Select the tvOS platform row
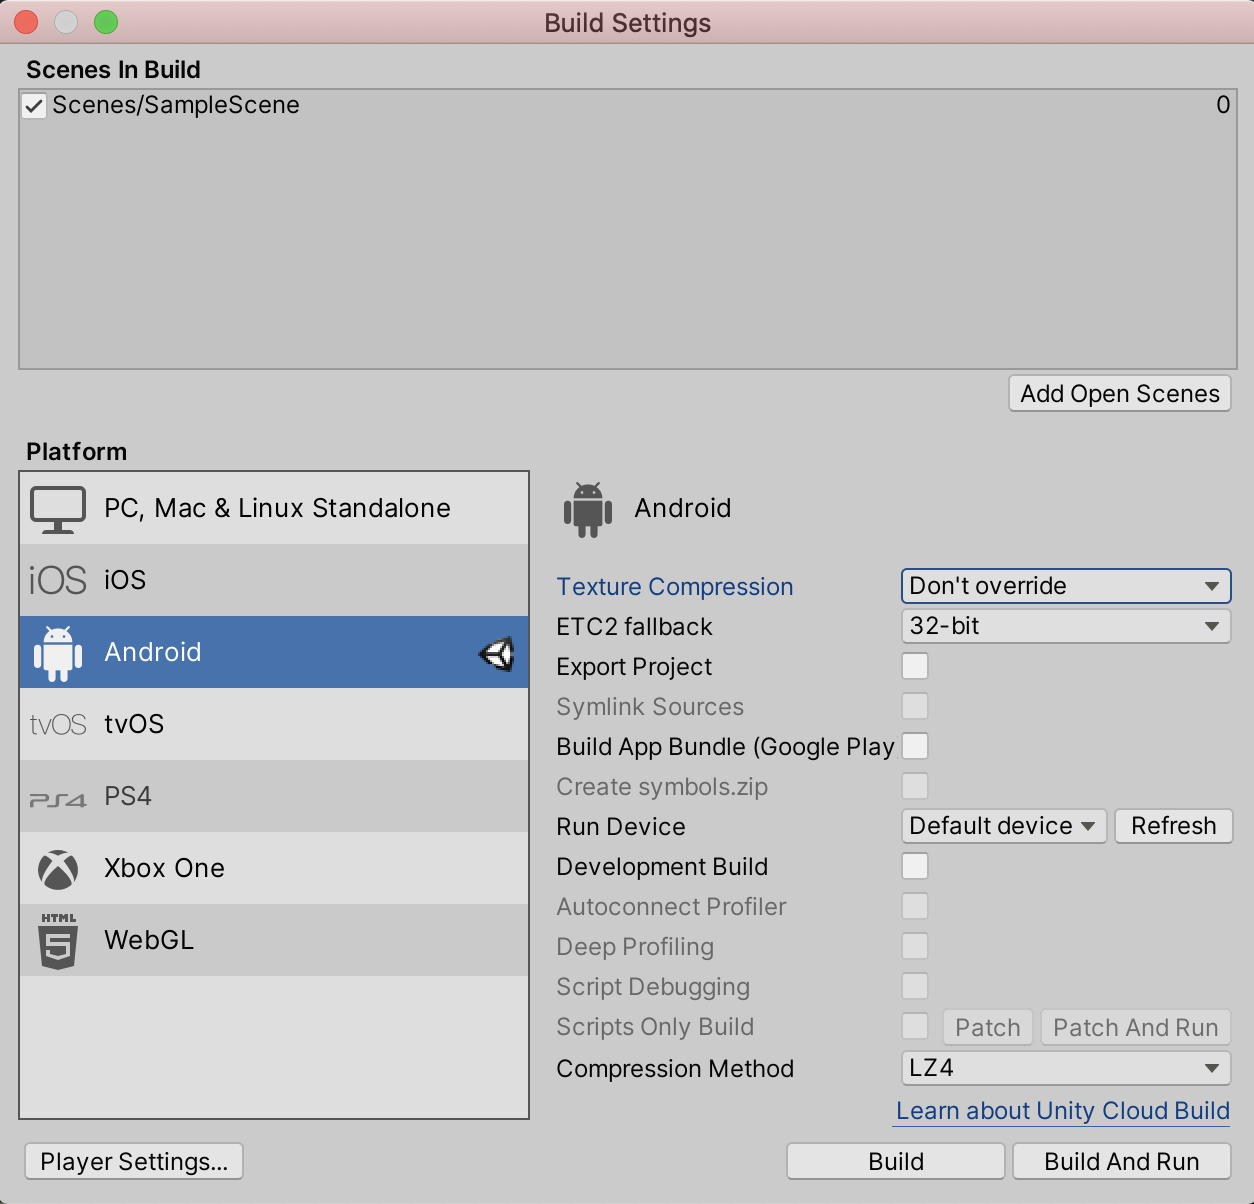Viewport: 1254px width, 1204px height. (274, 724)
